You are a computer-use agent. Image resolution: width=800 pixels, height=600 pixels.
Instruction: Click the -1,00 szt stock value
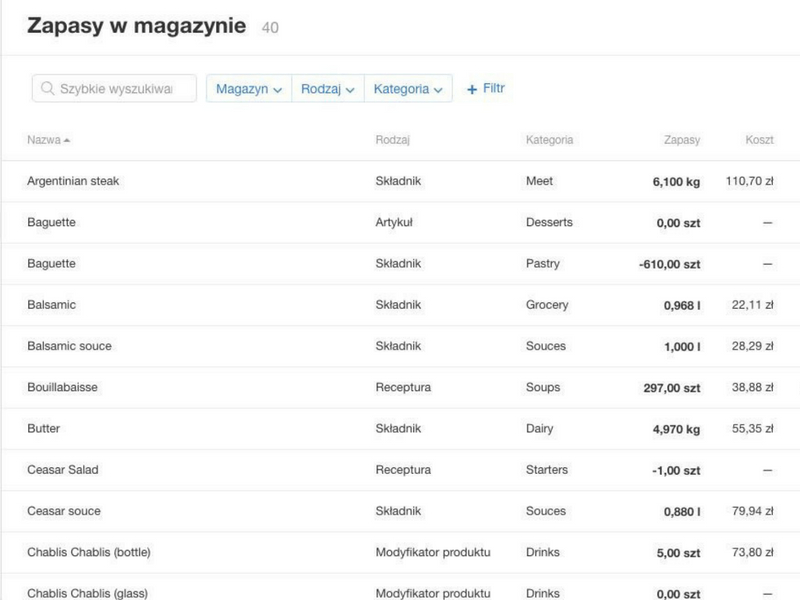[x=676, y=471]
